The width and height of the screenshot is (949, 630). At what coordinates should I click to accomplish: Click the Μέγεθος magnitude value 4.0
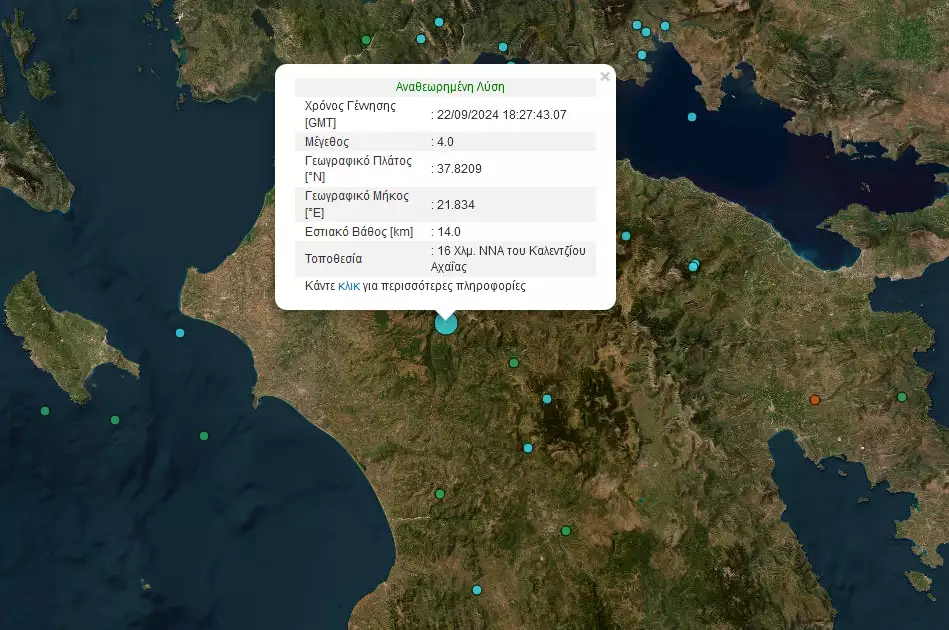pyautogui.click(x=441, y=141)
